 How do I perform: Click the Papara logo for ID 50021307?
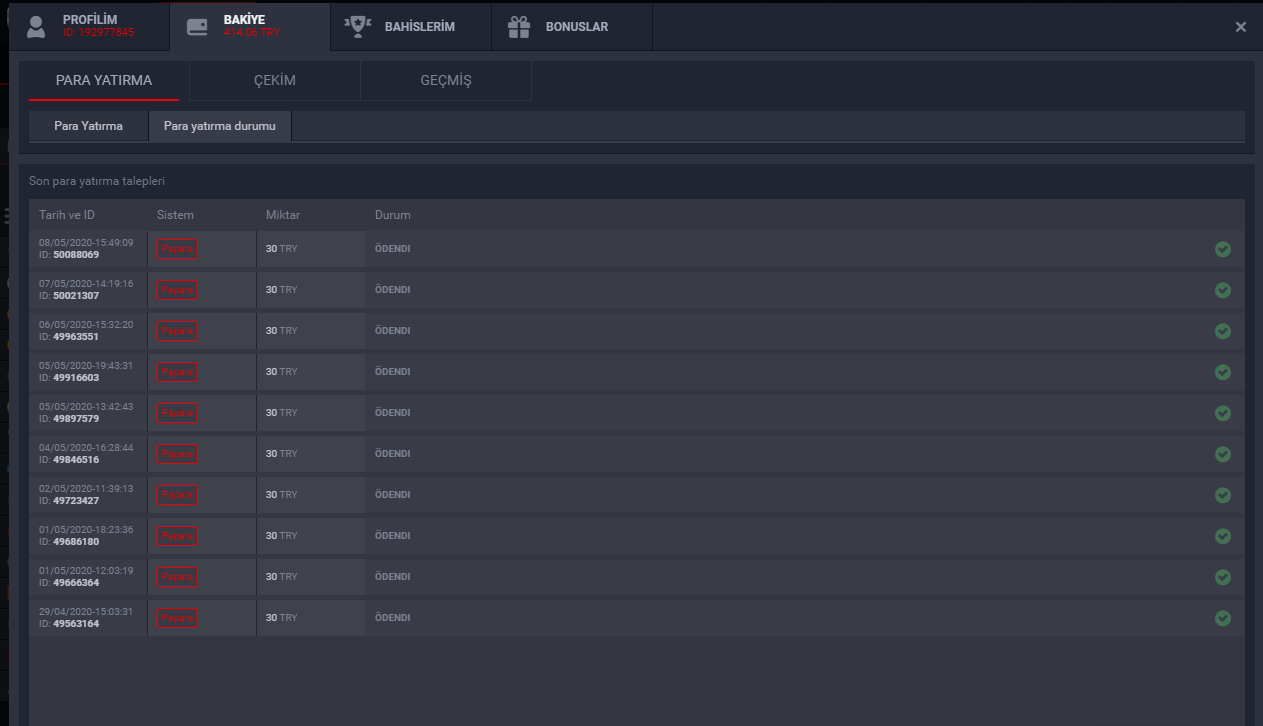click(177, 290)
